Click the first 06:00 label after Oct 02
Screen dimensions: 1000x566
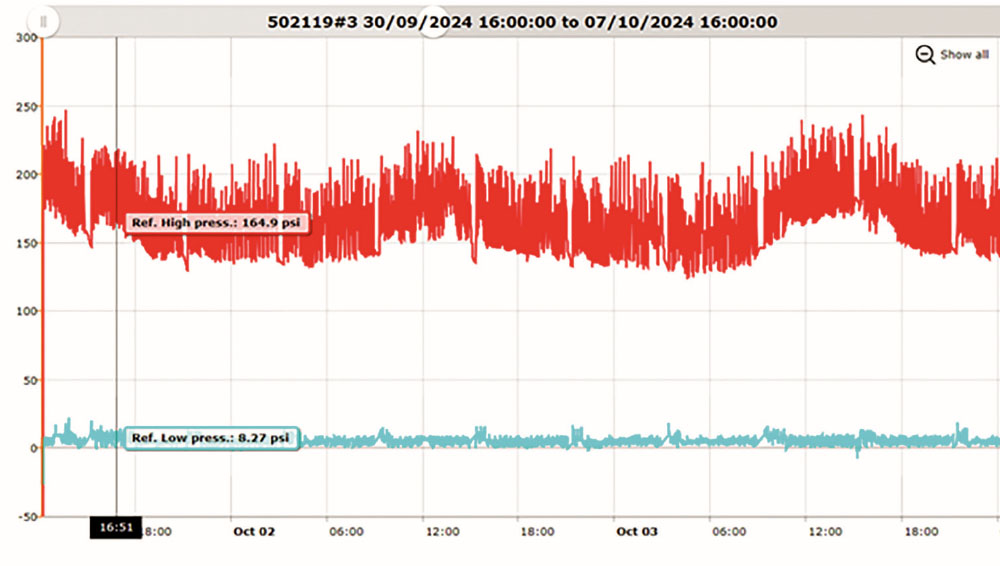coord(347,532)
